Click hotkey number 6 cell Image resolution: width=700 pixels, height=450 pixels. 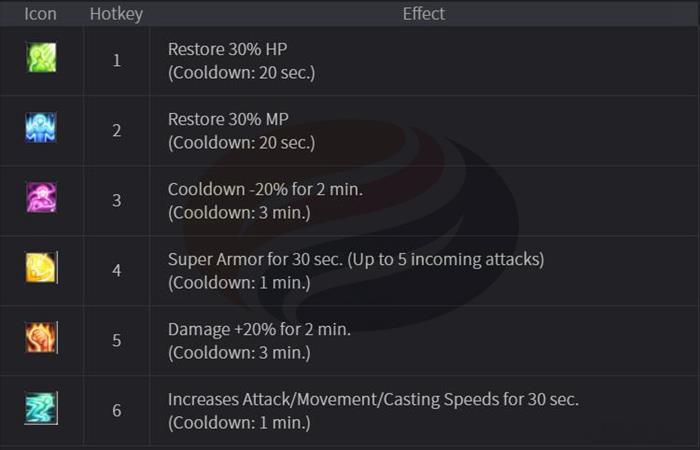116,410
